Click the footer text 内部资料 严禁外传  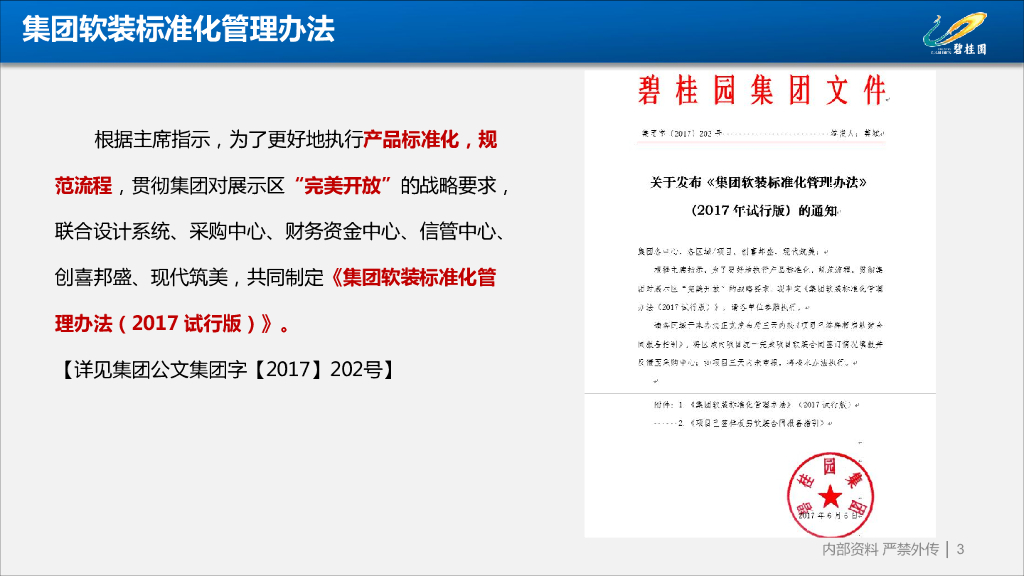pos(880,549)
